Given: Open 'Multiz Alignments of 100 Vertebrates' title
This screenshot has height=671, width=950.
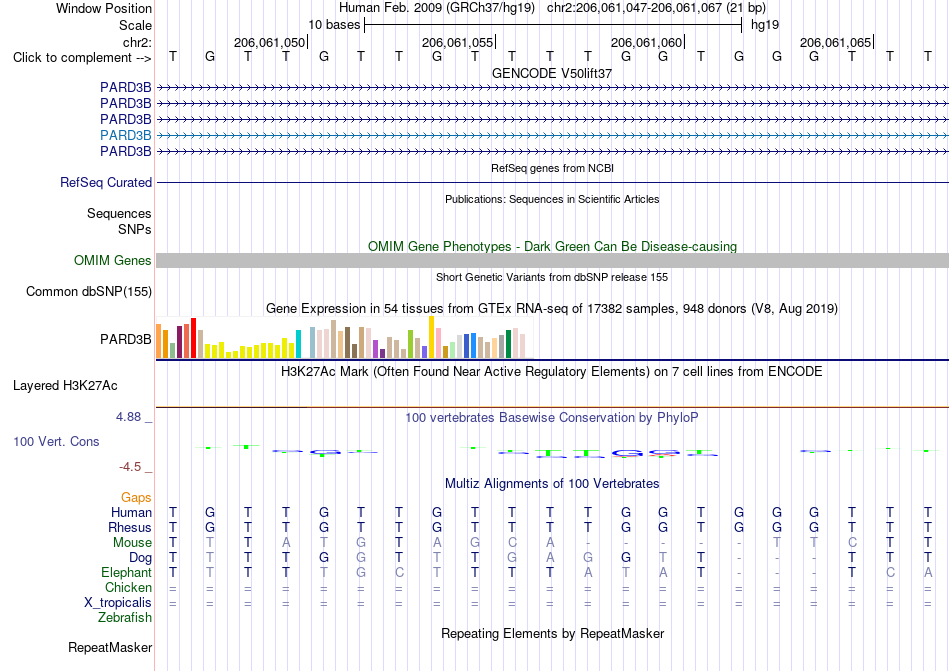Looking at the screenshot, I should 552,483.
